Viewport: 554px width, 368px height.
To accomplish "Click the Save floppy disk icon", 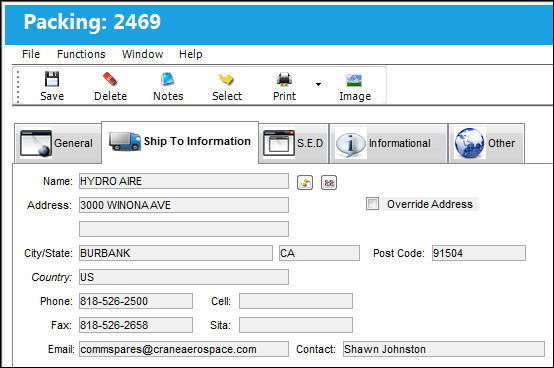I will click(x=52, y=79).
